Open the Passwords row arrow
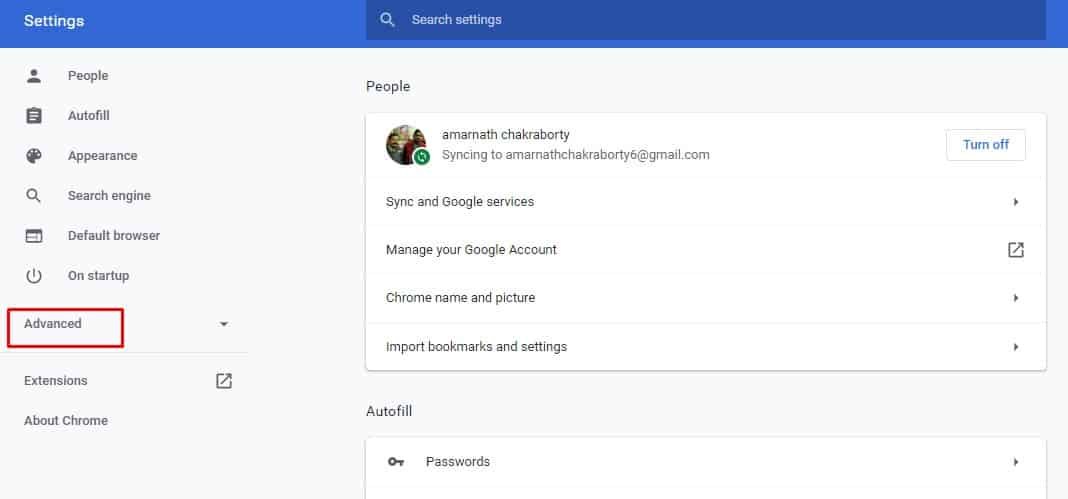Viewport: 1068px width, 499px height. 1015,462
